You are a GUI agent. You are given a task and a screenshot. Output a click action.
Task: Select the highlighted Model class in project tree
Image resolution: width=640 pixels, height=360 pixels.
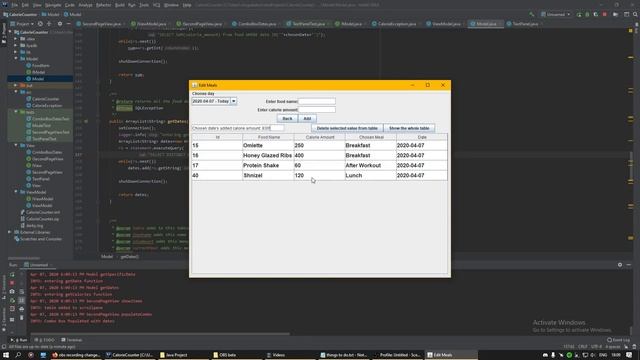pos(38,79)
